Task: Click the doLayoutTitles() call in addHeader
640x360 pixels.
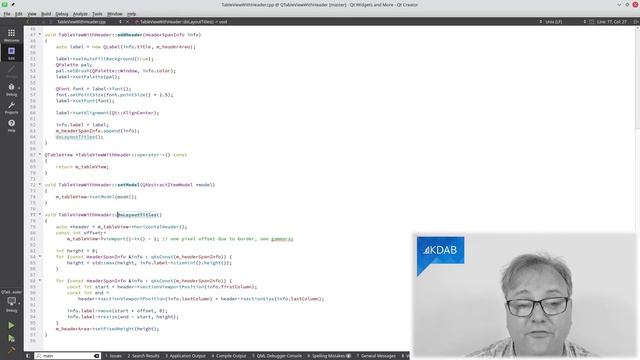Action: pyautogui.click(x=79, y=137)
